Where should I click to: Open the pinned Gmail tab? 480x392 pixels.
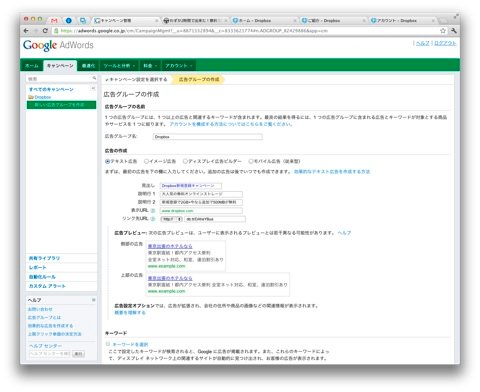(54, 21)
